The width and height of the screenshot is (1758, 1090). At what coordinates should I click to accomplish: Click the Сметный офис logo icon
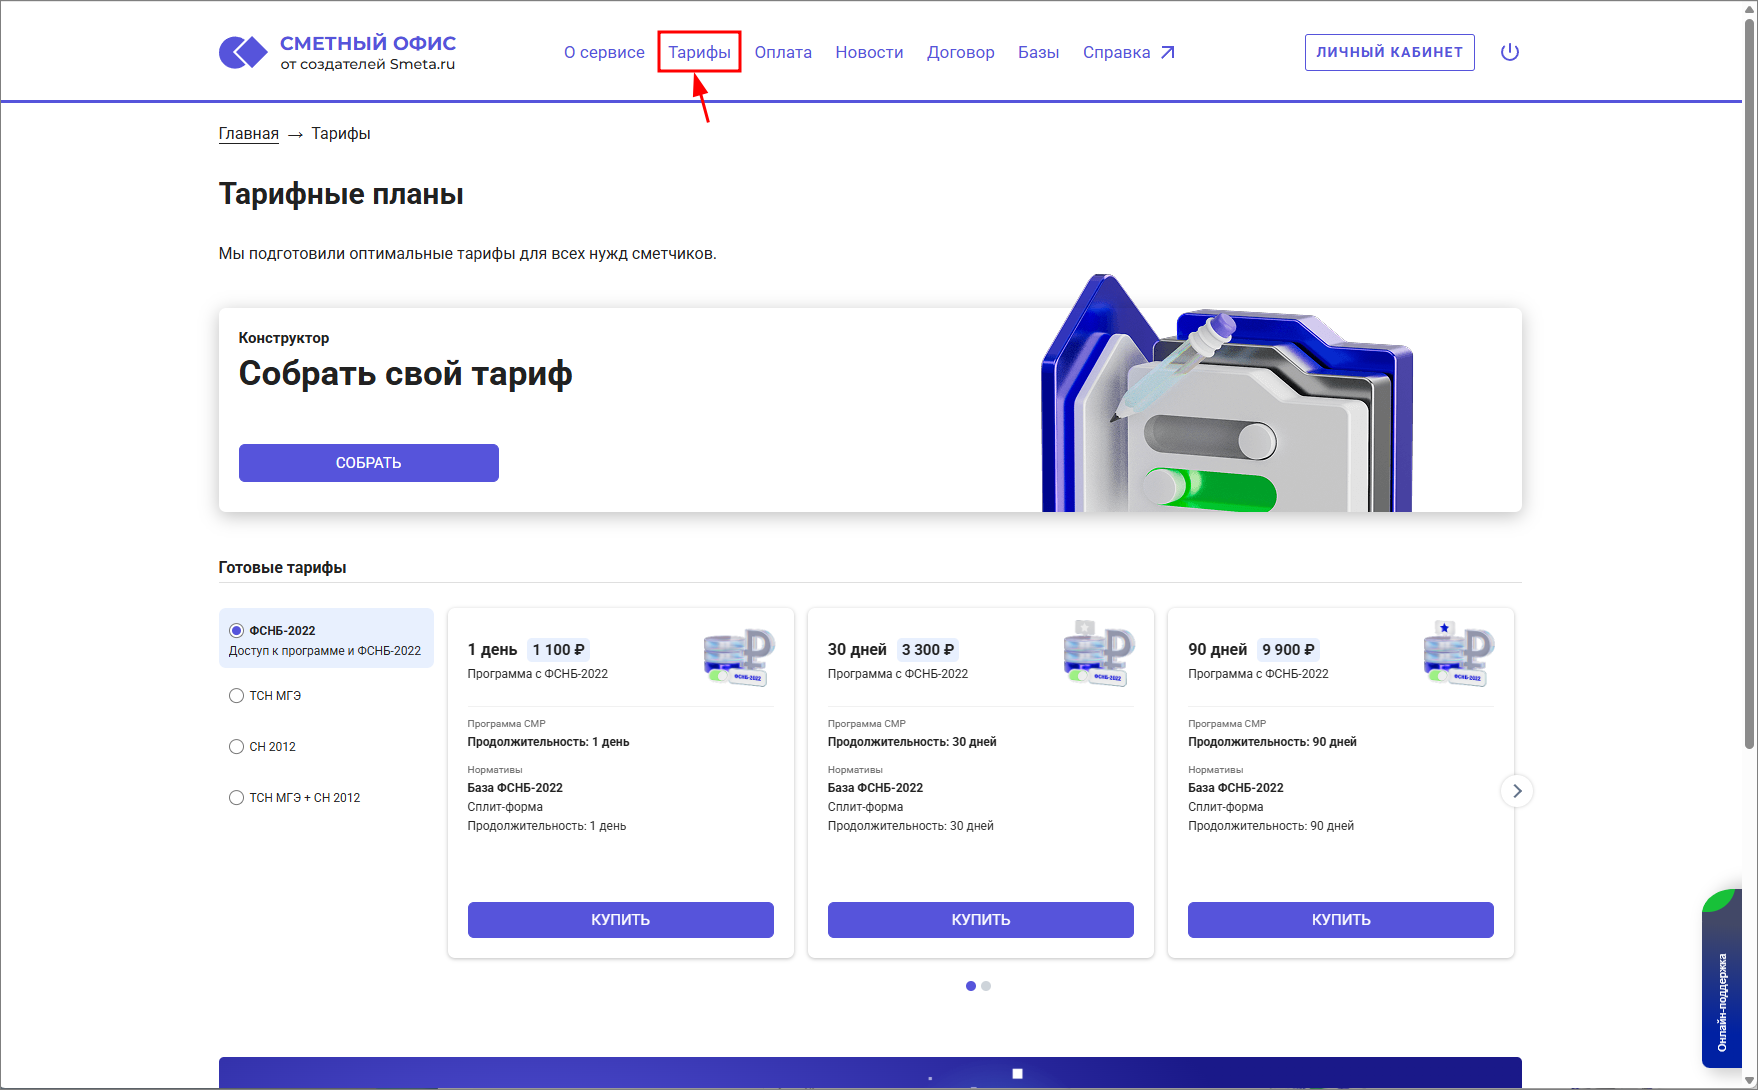click(x=243, y=52)
